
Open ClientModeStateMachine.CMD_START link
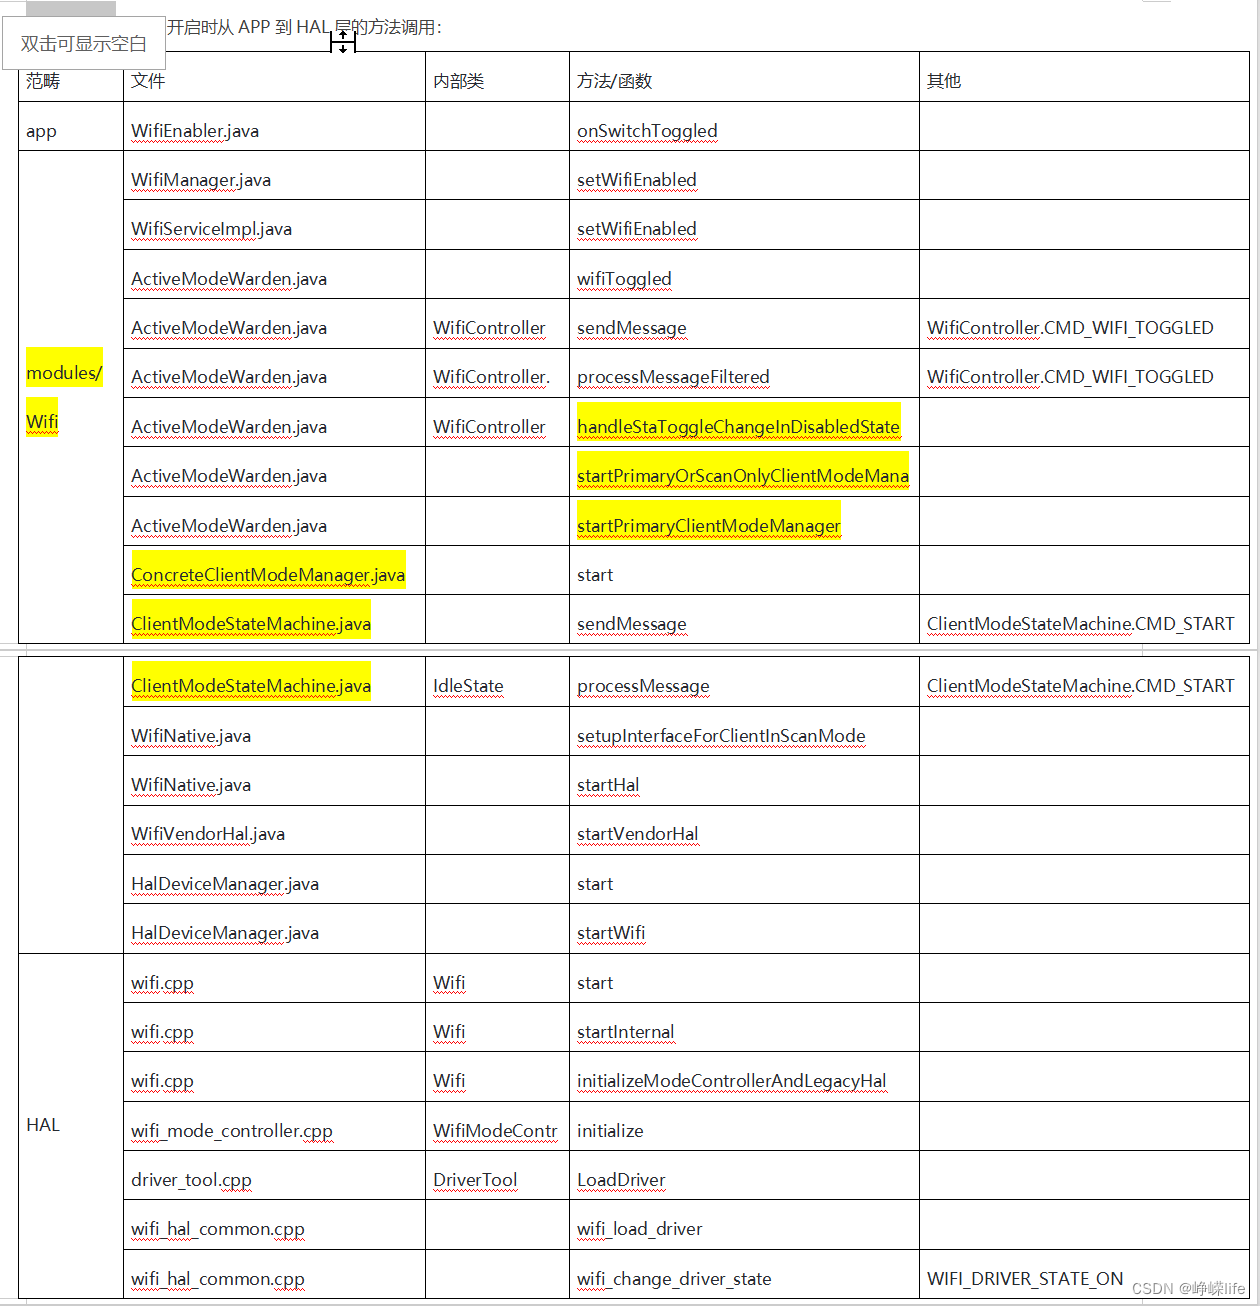click(1080, 624)
